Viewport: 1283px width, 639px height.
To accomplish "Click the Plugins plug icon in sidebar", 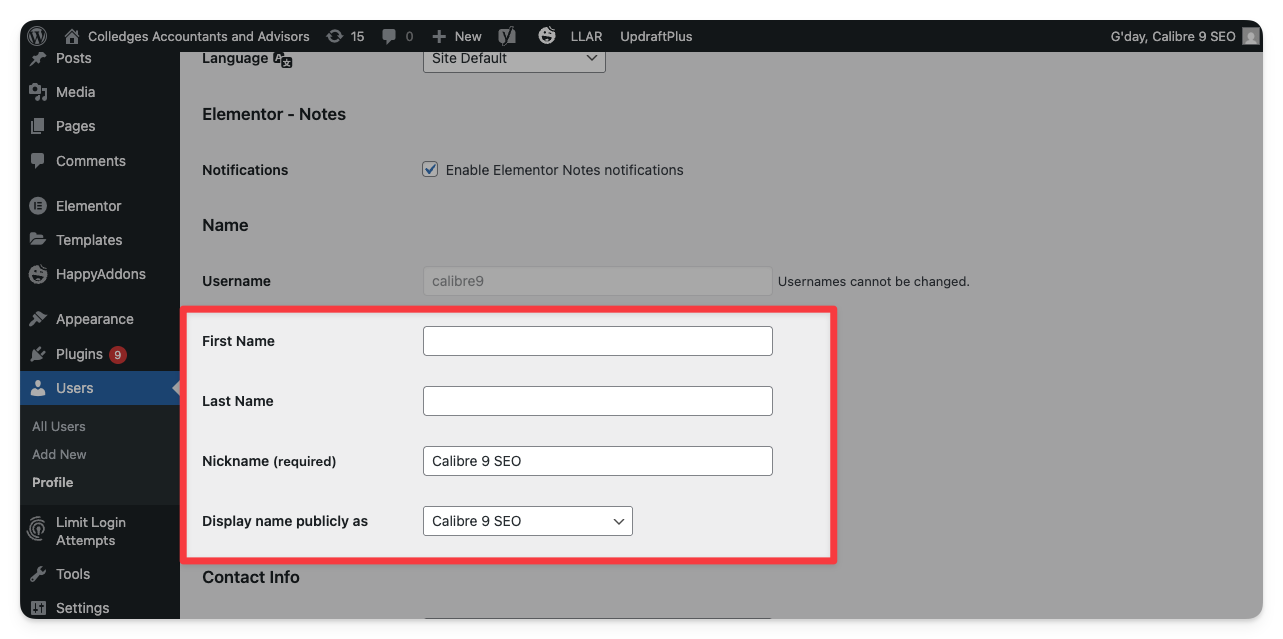I will point(38,354).
